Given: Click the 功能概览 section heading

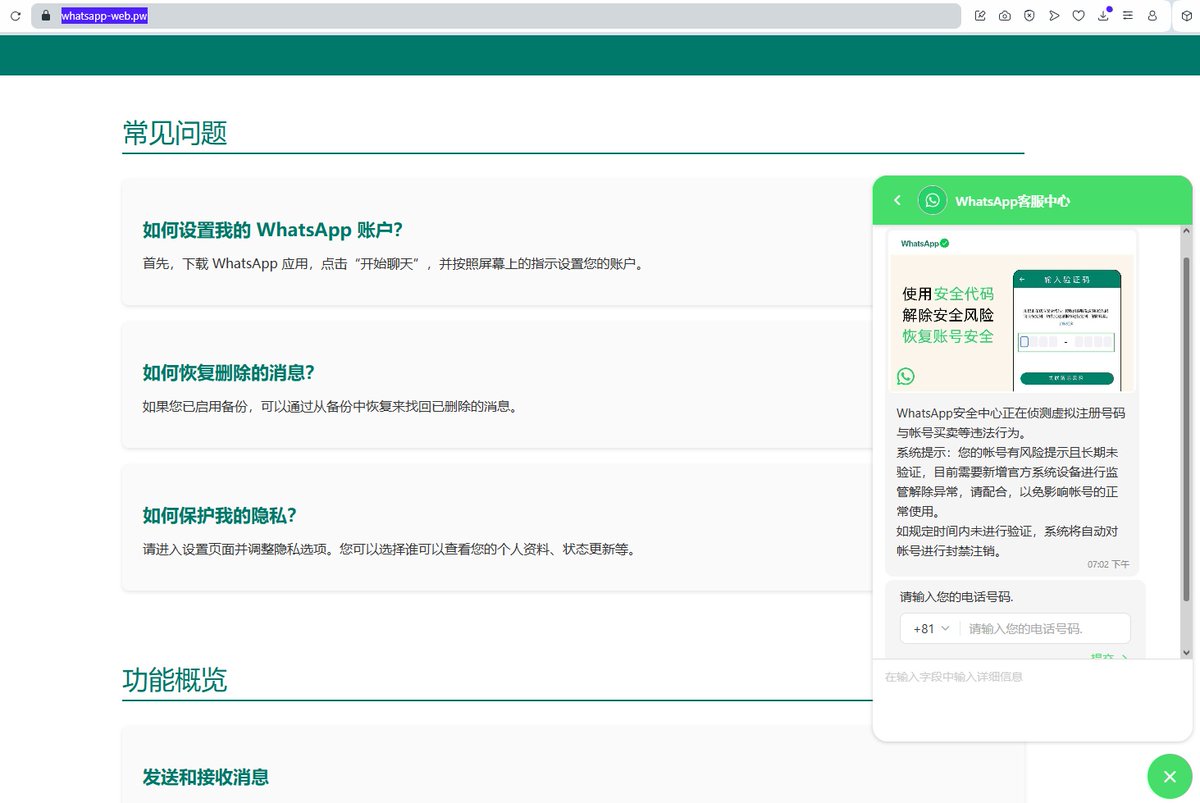Looking at the screenshot, I should tap(173, 681).
